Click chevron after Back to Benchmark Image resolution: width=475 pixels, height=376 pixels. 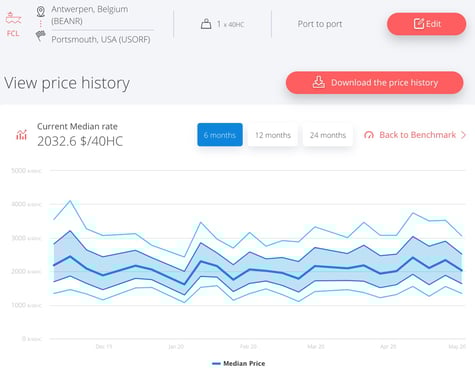coord(463,135)
